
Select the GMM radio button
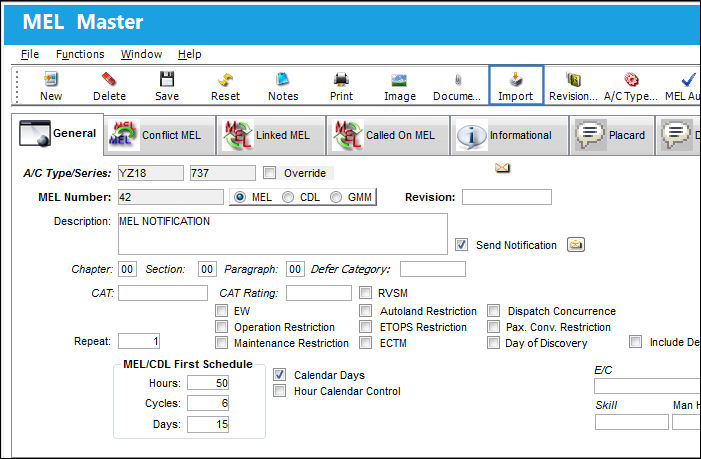pos(336,197)
